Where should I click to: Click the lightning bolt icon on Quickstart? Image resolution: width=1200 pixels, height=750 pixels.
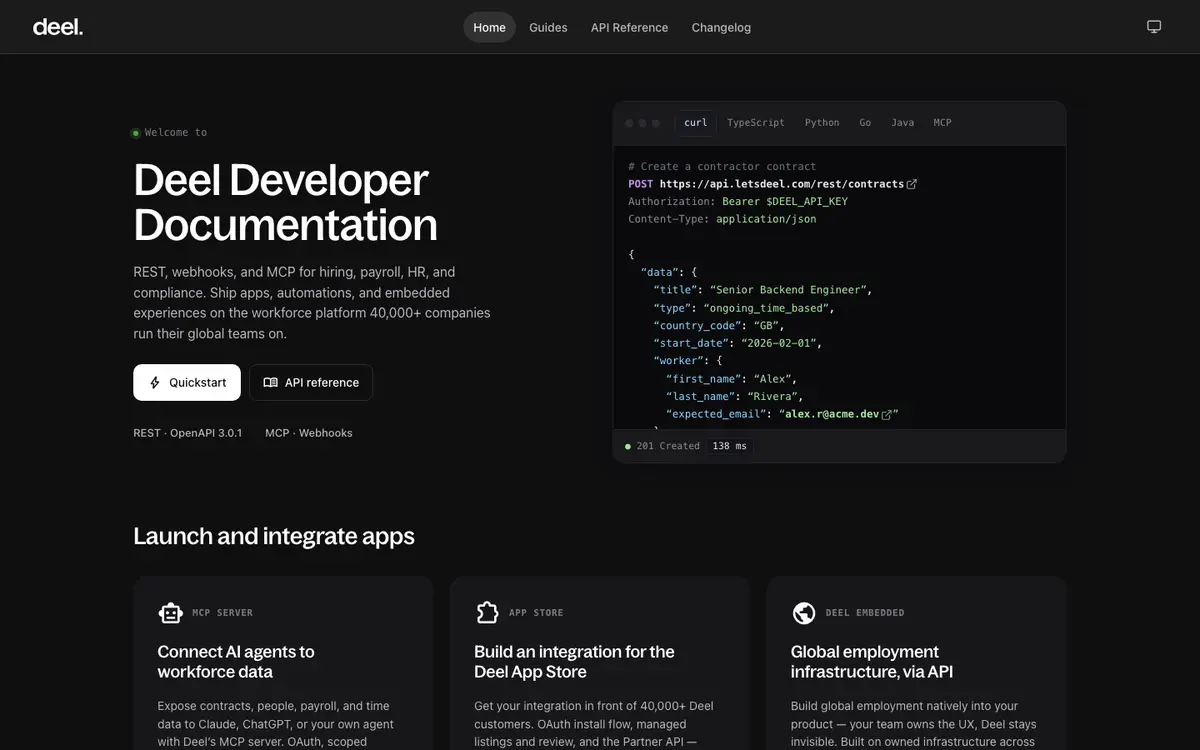pos(155,383)
